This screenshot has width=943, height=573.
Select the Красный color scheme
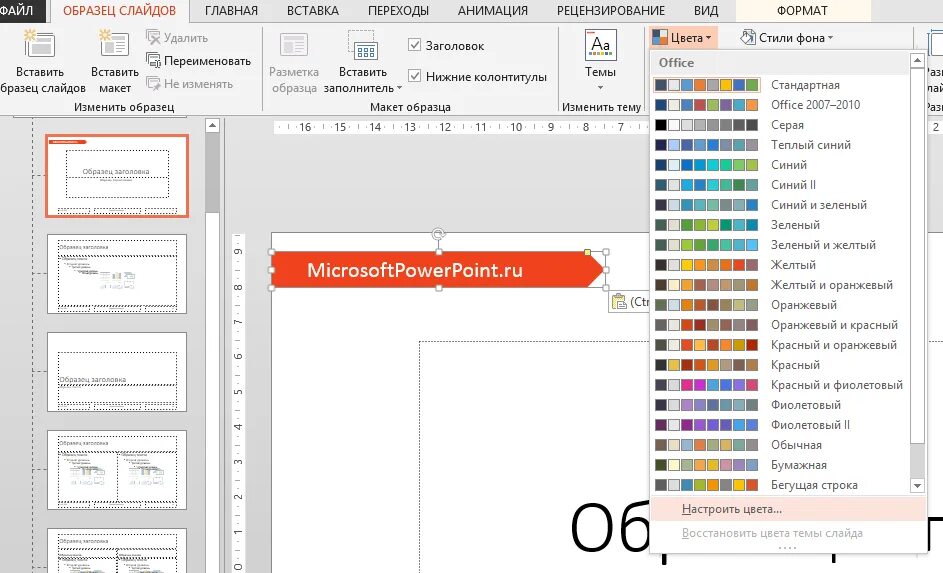click(781, 365)
